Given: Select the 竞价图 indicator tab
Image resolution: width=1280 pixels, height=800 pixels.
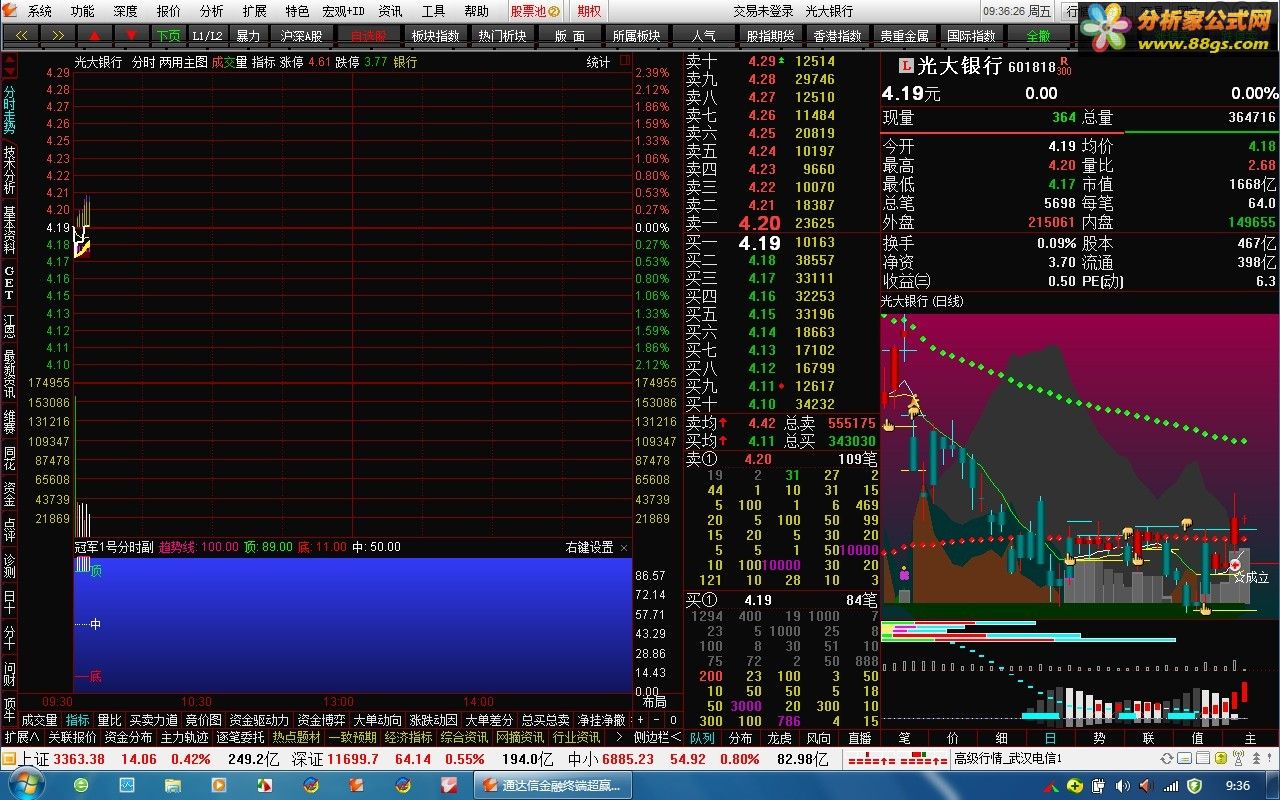Looking at the screenshot, I should click(x=204, y=720).
